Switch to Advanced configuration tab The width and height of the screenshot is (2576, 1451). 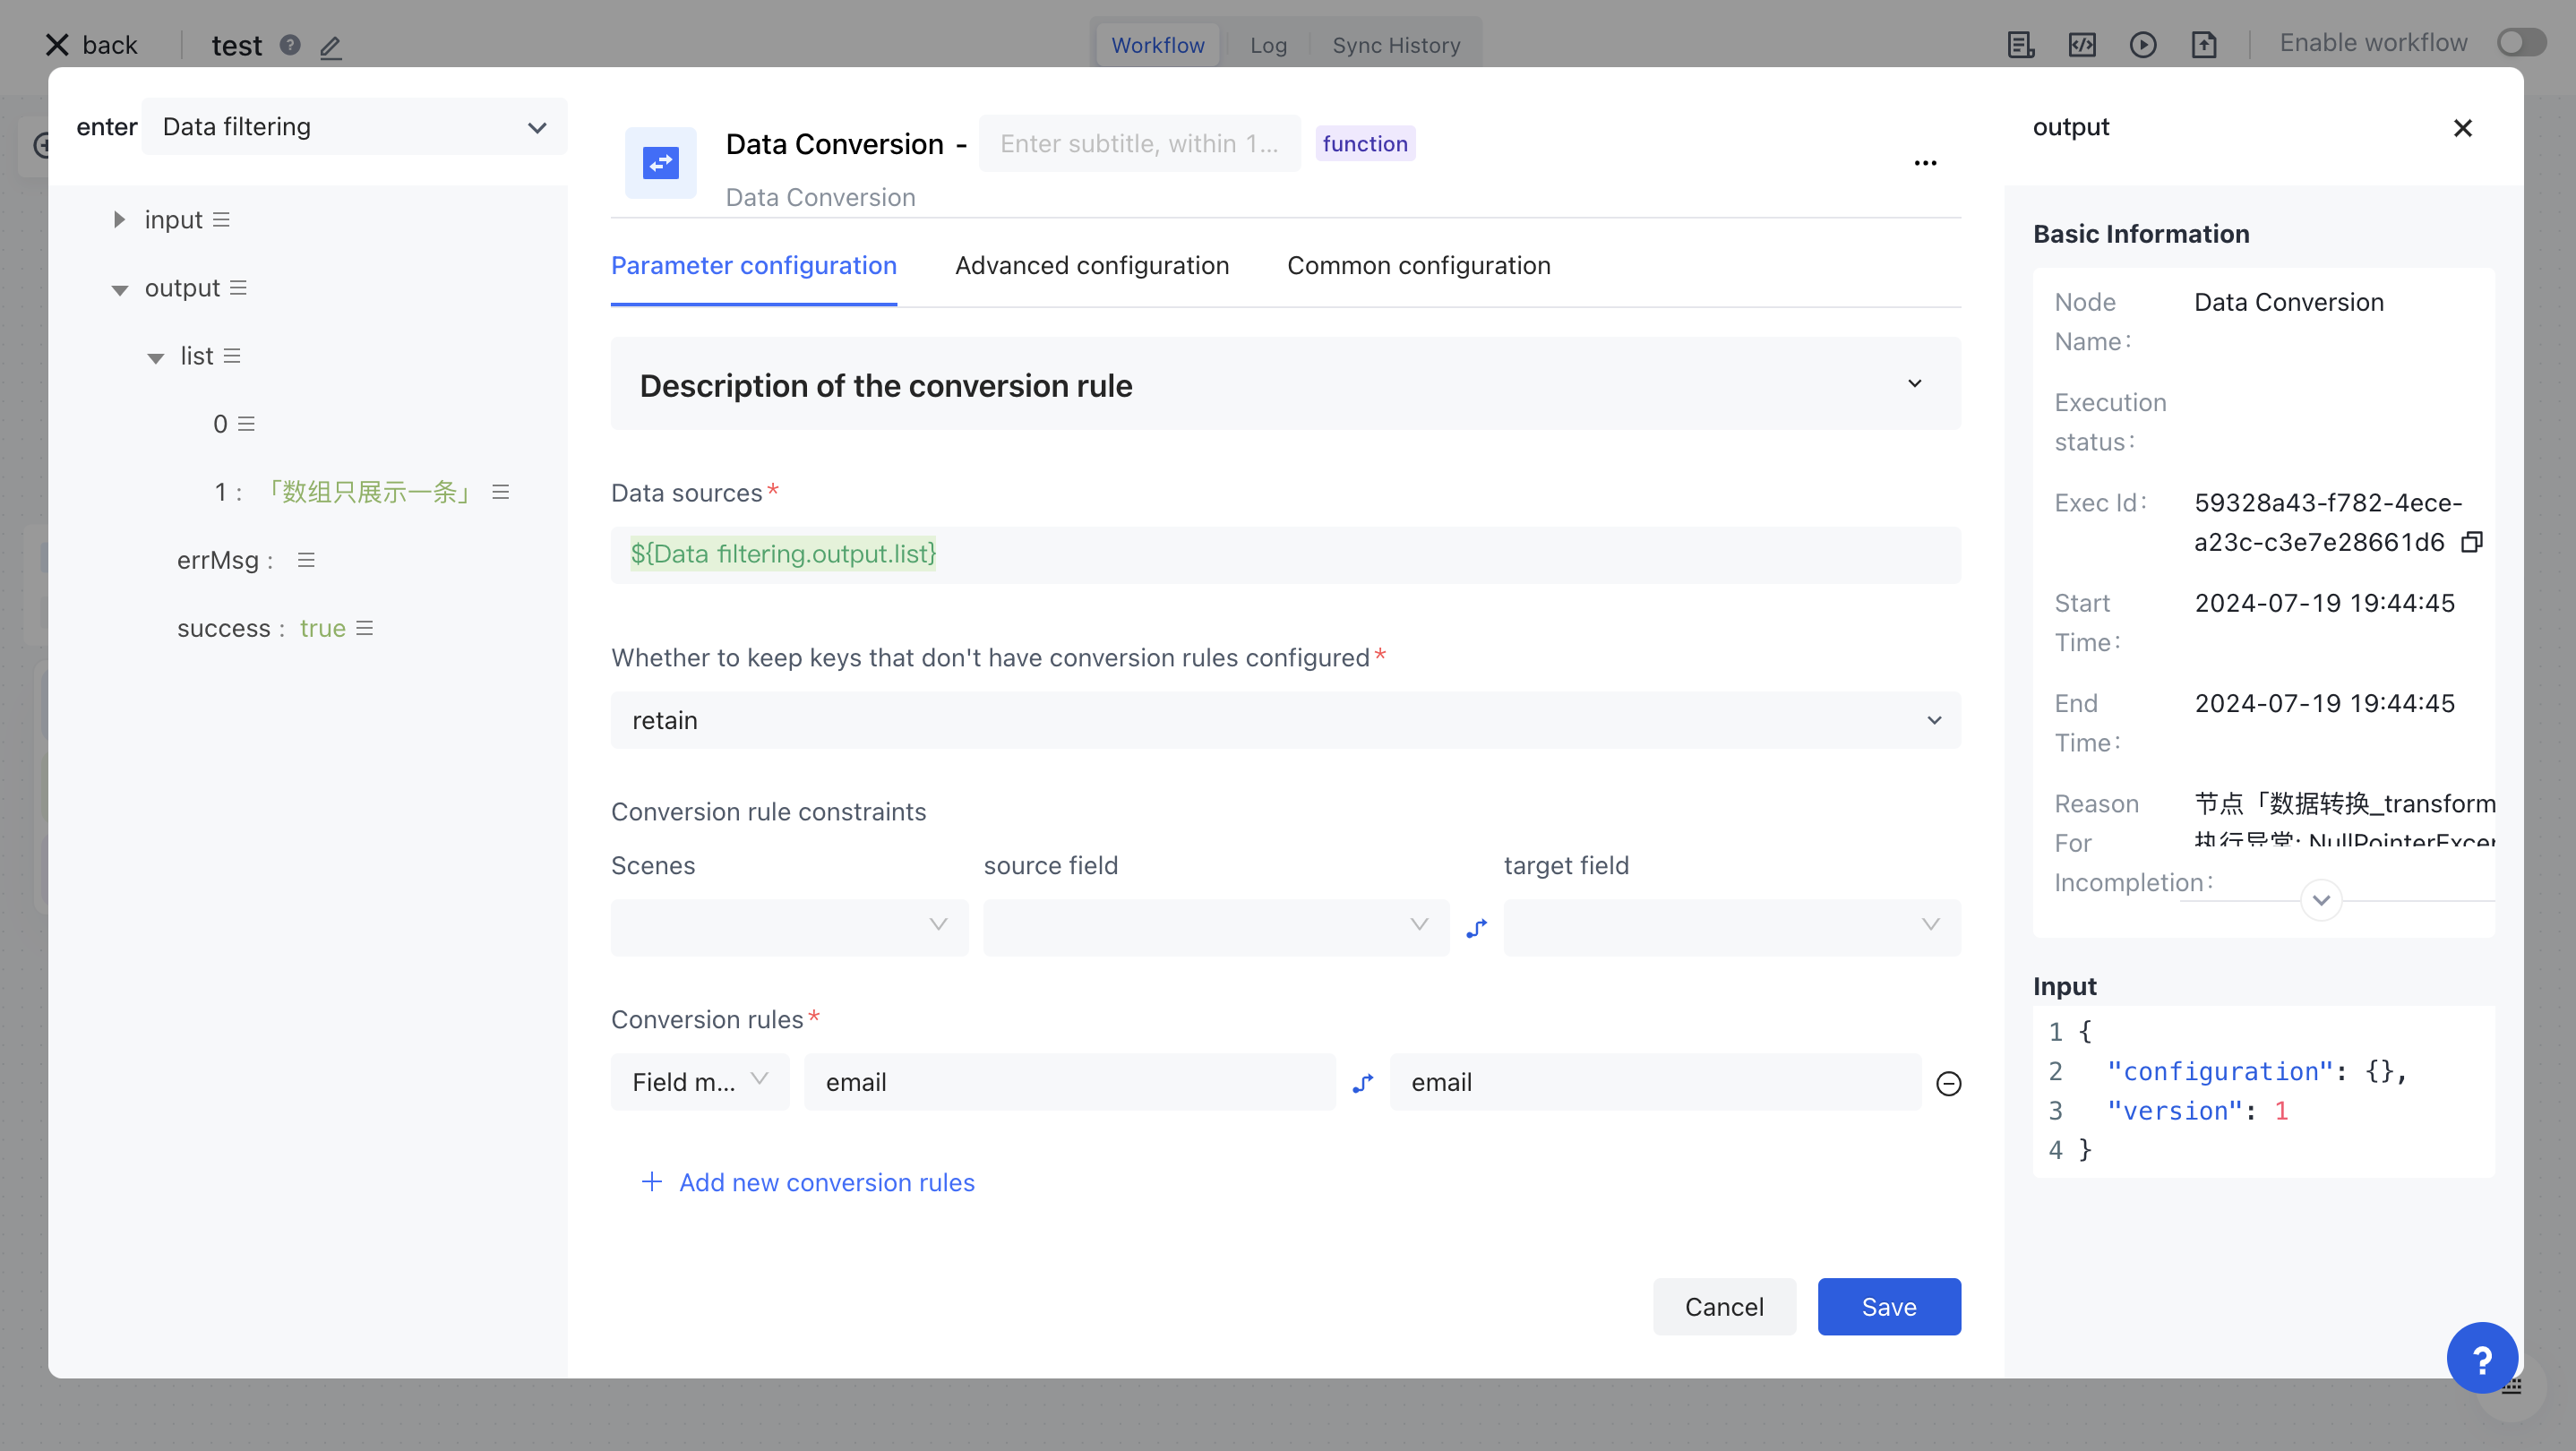pyautogui.click(x=1091, y=266)
